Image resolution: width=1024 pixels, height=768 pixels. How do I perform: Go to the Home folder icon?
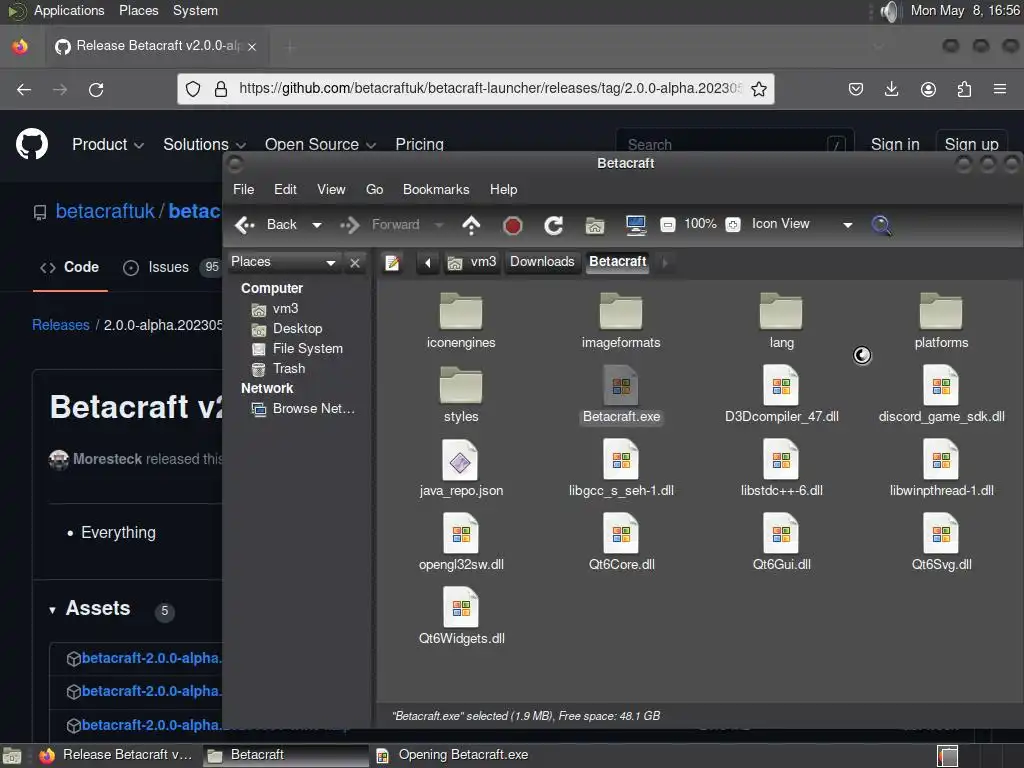tap(594, 225)
